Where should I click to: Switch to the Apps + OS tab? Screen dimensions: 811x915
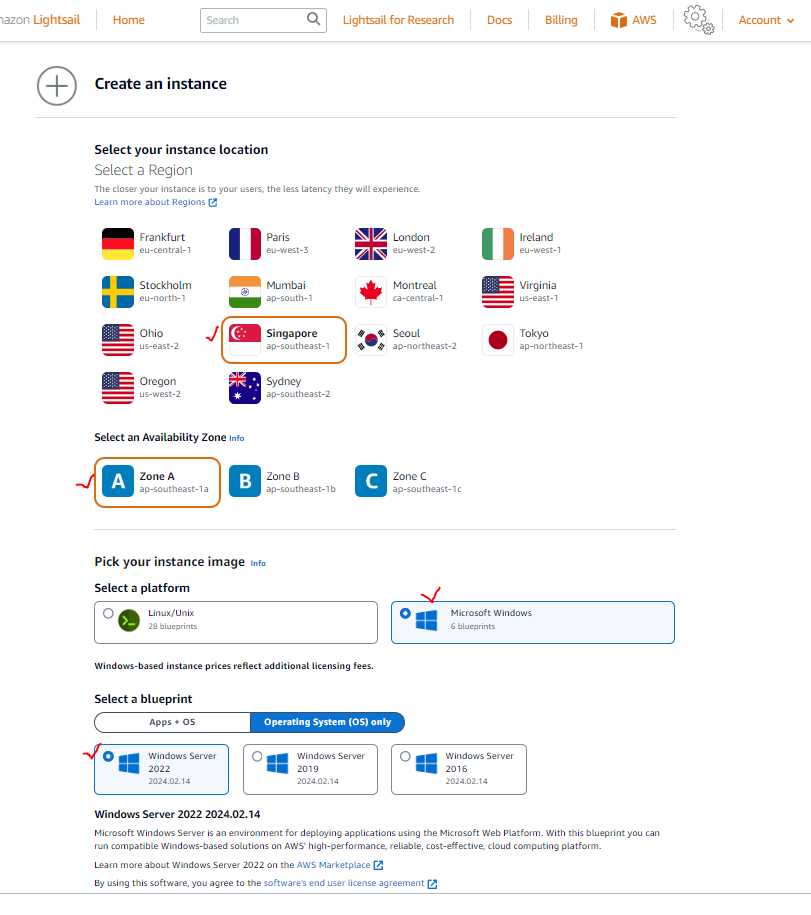(173, 722)
